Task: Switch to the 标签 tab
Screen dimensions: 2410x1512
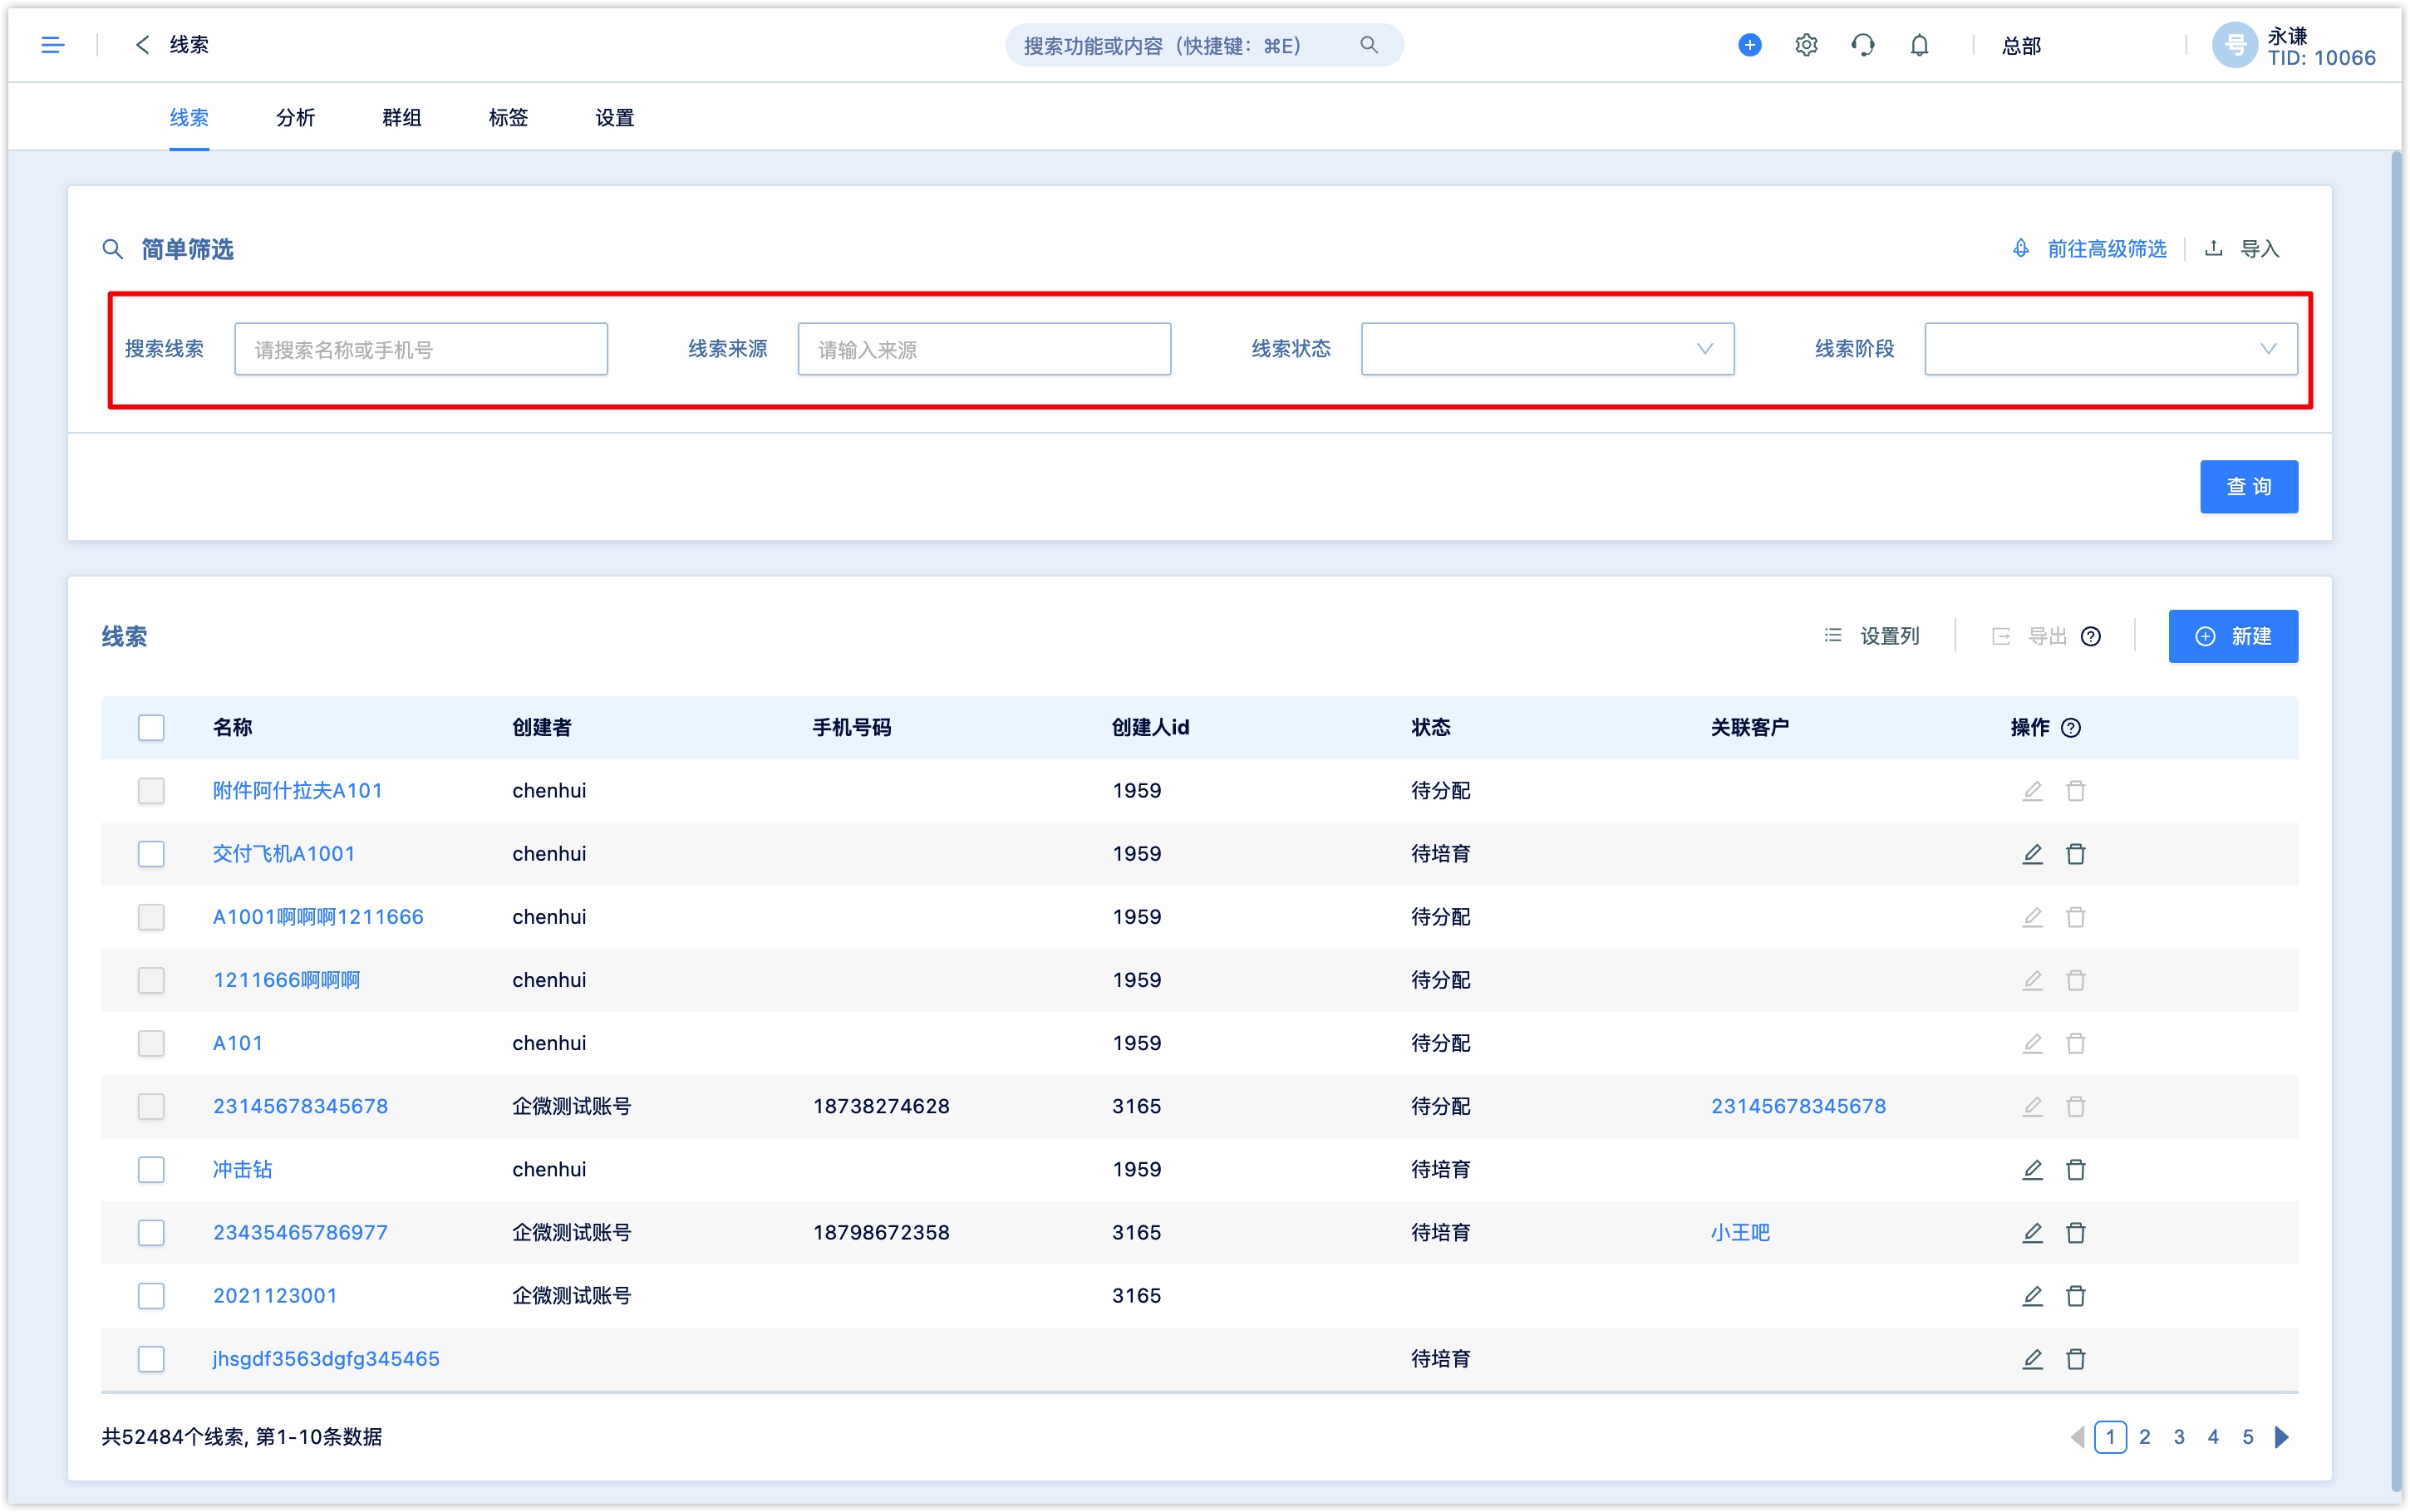Action: point(508,117)
